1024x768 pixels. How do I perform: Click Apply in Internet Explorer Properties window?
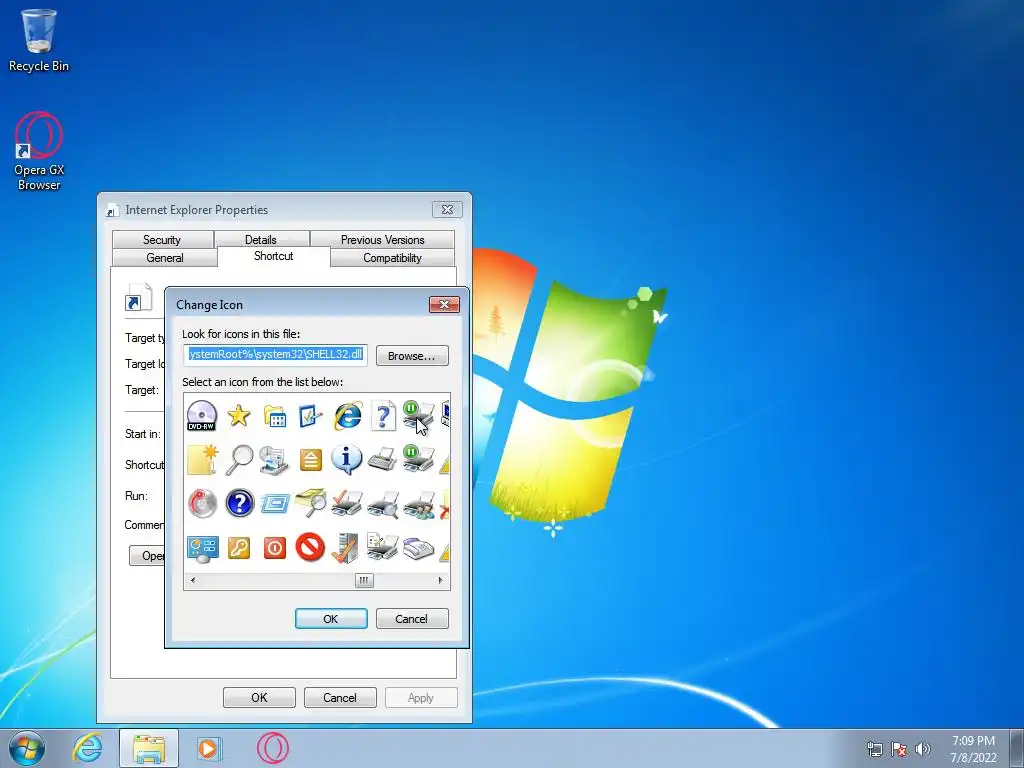click(x=421, y=697)
